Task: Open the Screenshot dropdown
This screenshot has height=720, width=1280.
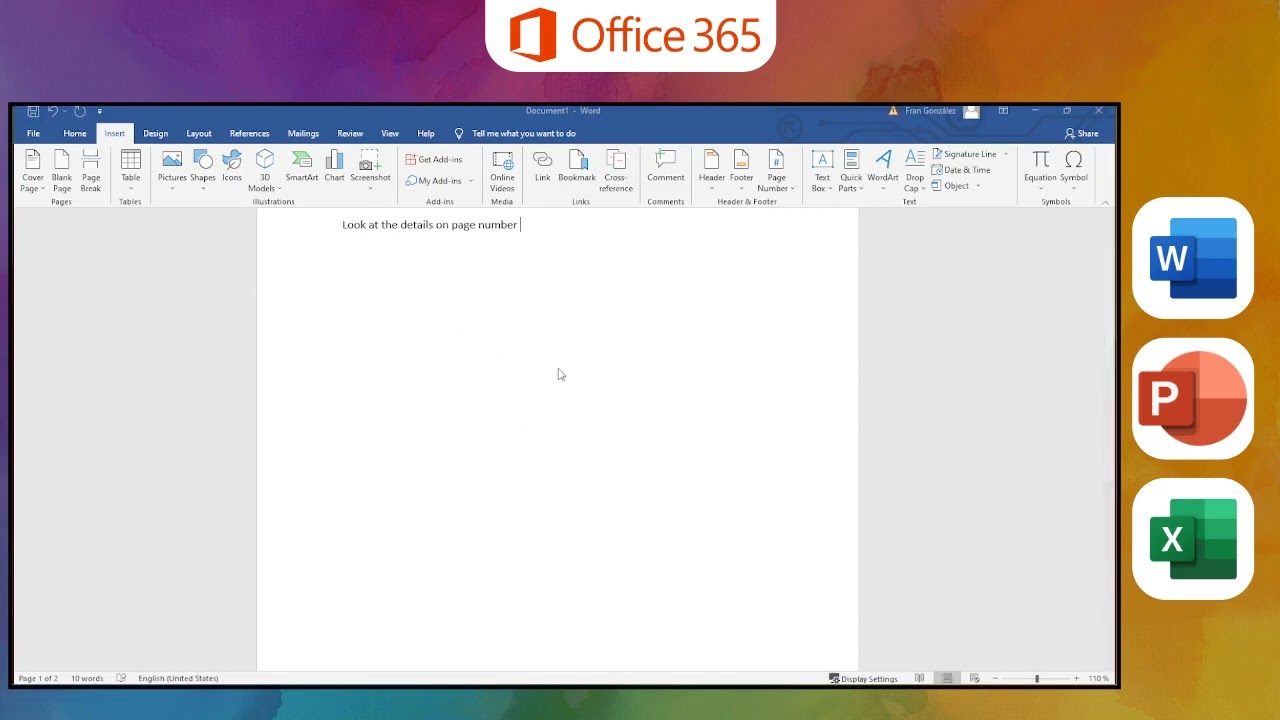Action: [370, 171]
